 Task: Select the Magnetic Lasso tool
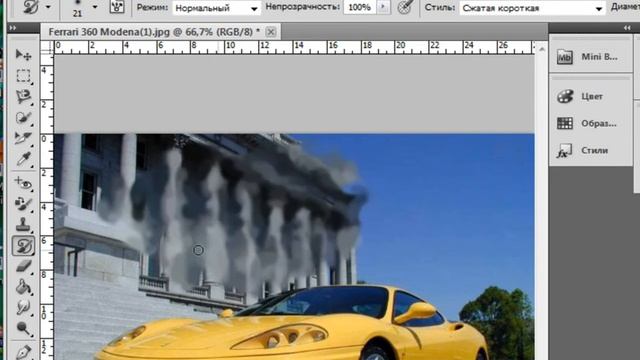point(23,97)
